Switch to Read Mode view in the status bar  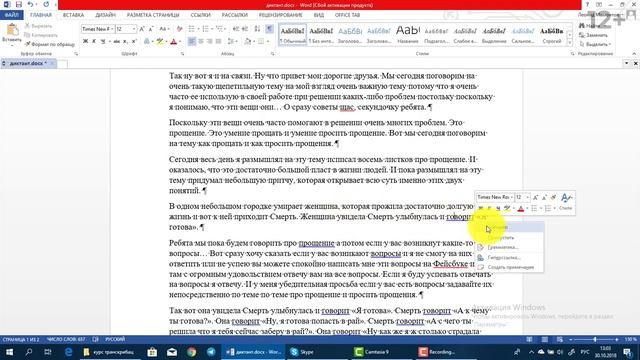[529, 340]
